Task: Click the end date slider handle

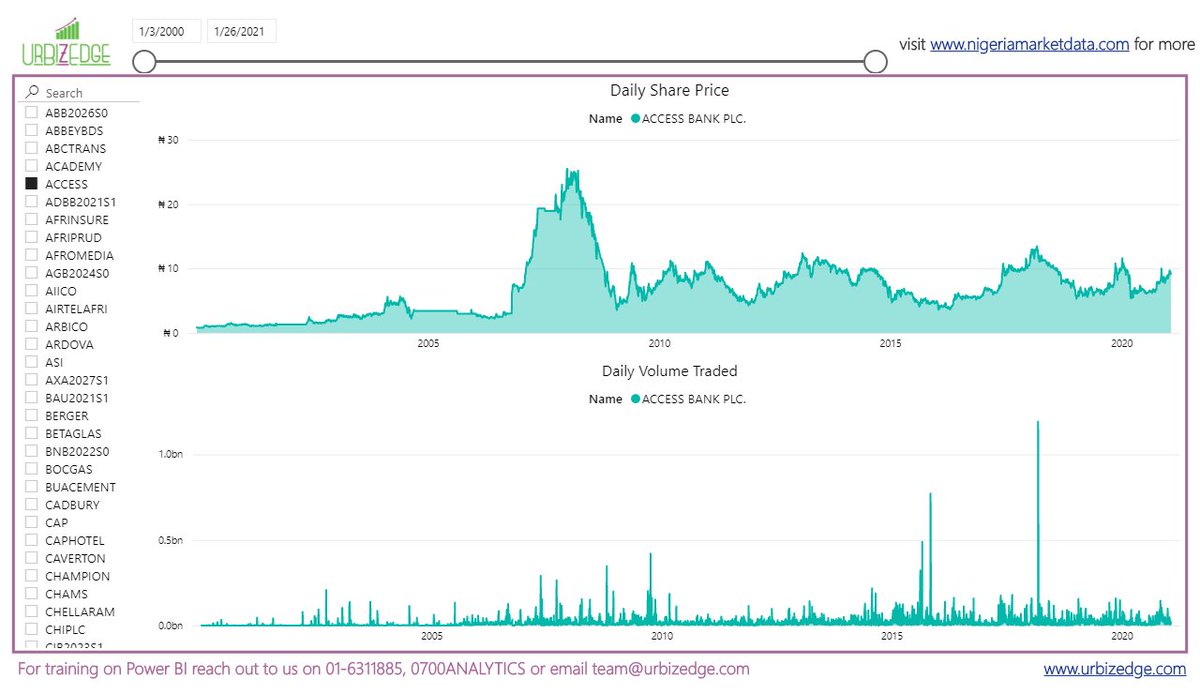Action: [875, 62]
